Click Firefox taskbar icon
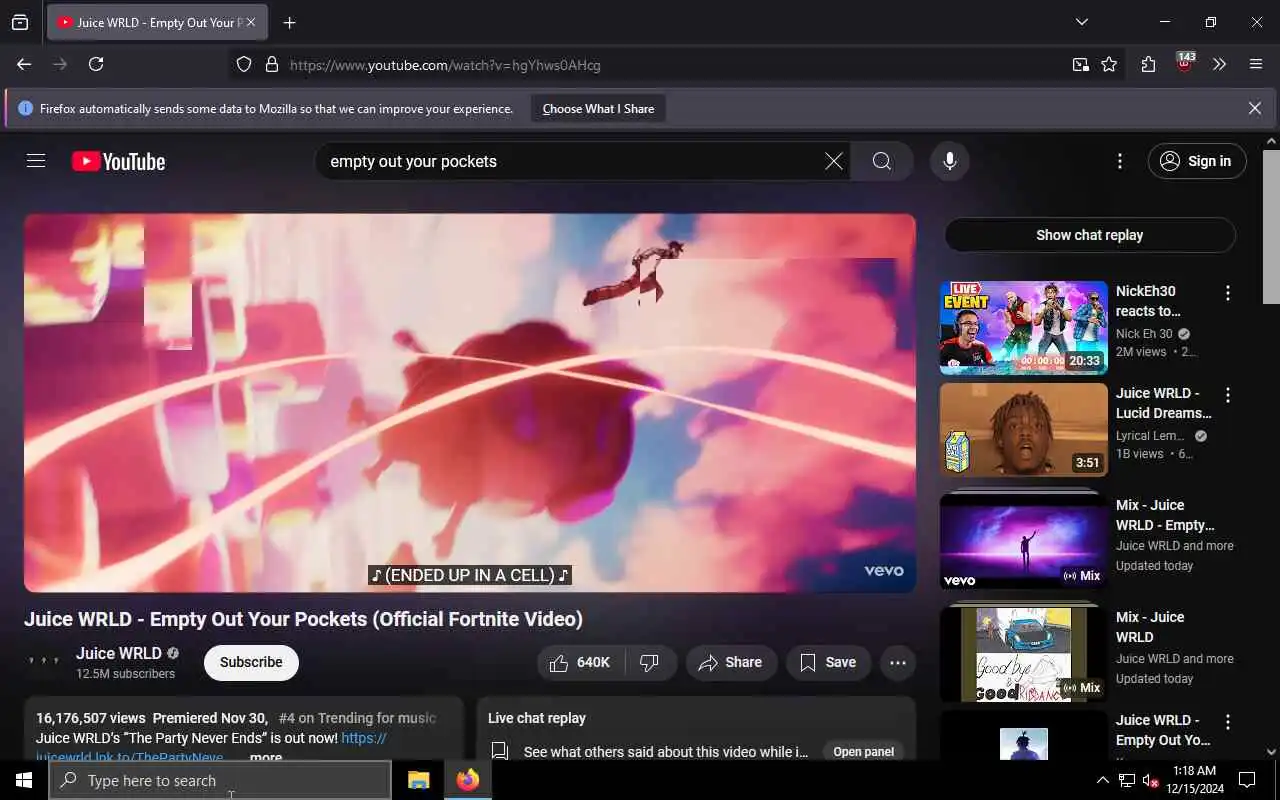Viewport: 1280px width, 800px height. click(x=467, y=780)
